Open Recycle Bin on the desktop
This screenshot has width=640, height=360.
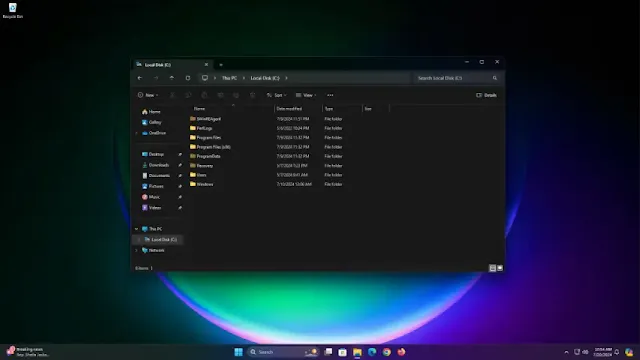point(13,11)
